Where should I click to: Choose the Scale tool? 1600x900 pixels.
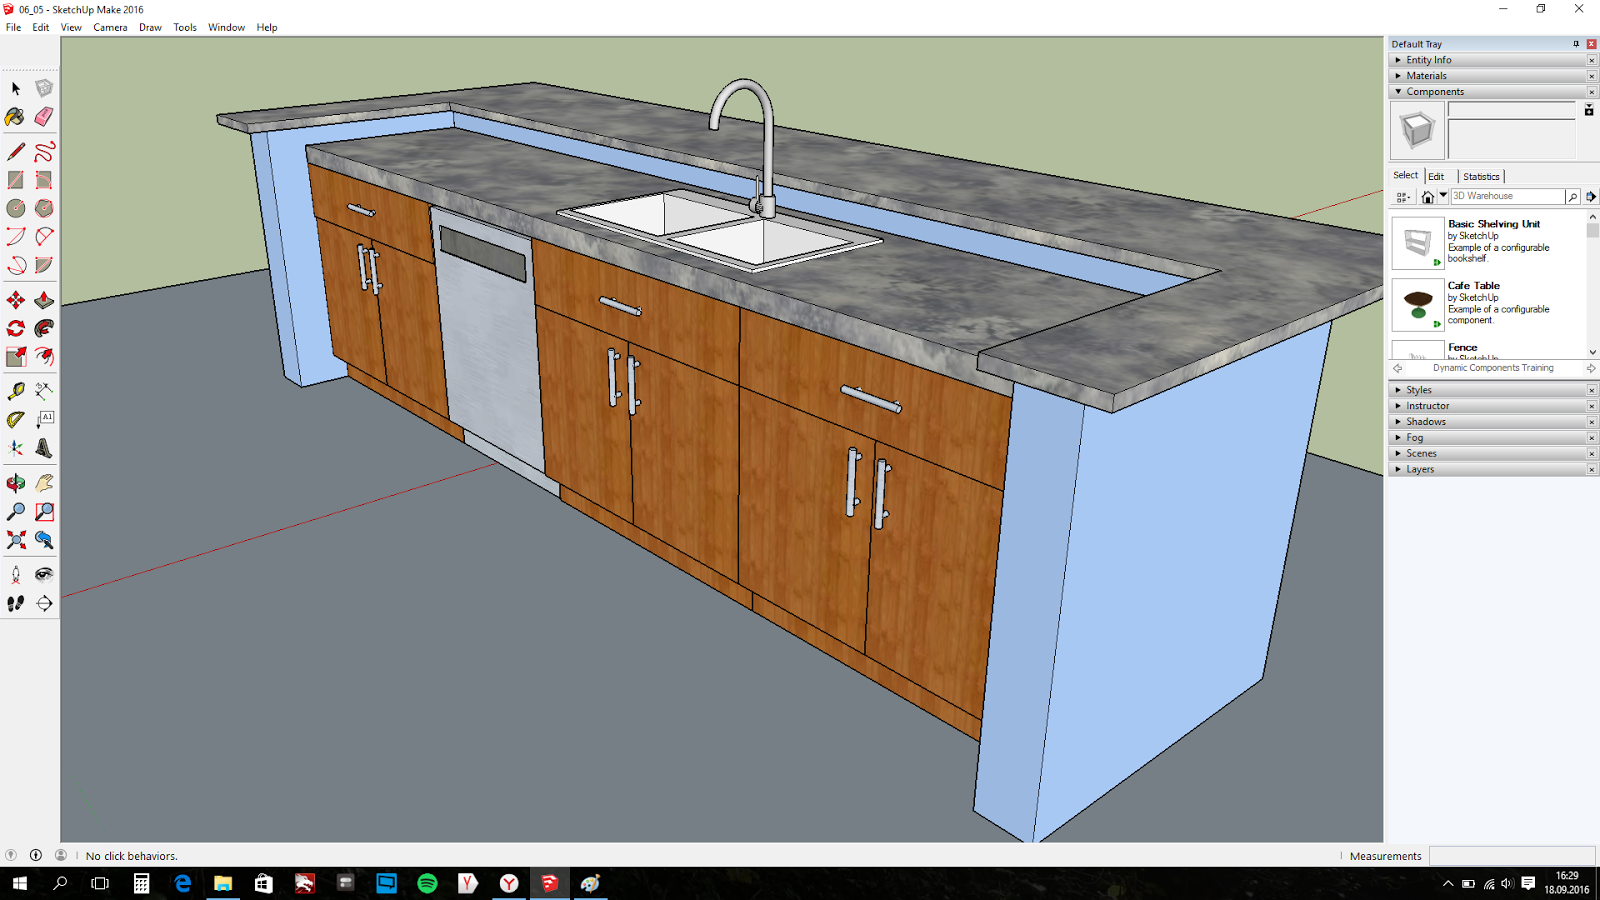(16, 356)
